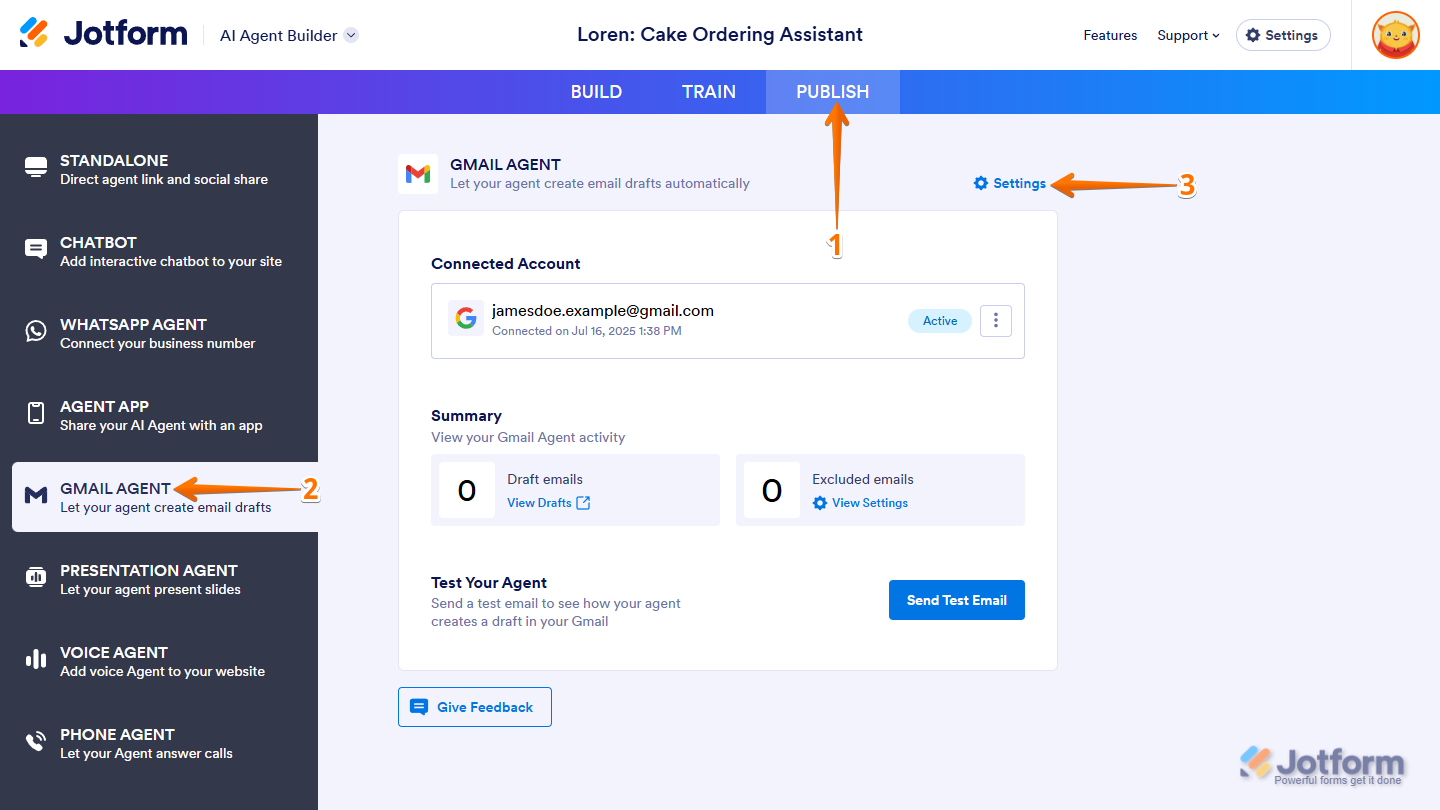
Task: Select the Chatbot sidebar option
Action: coord(160,252)
